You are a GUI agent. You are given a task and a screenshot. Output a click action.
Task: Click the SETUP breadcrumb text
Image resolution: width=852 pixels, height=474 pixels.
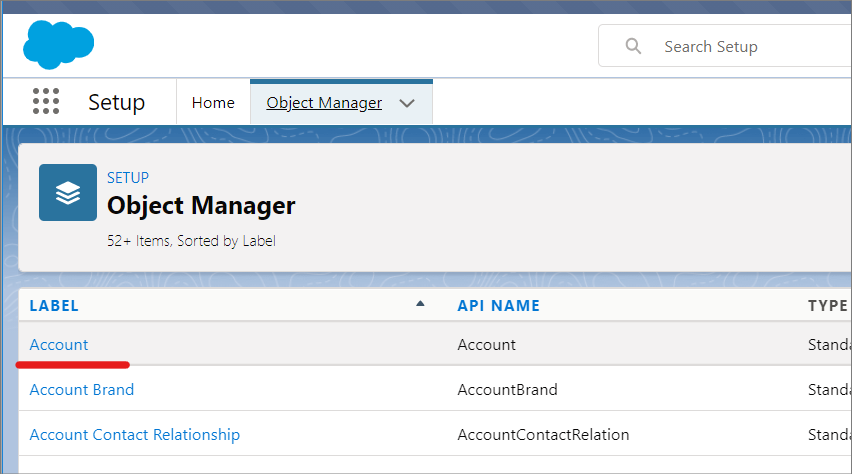(128, 178)
